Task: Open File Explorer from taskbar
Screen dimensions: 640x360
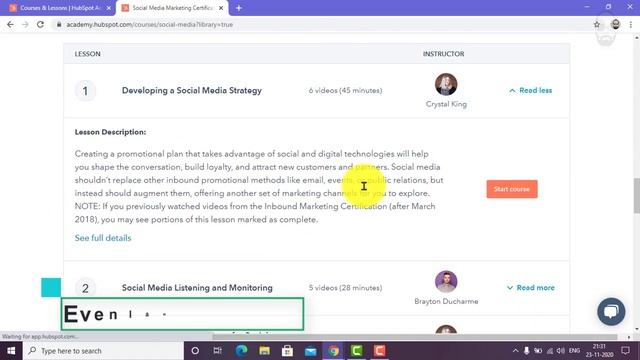Action: (264, 351)
